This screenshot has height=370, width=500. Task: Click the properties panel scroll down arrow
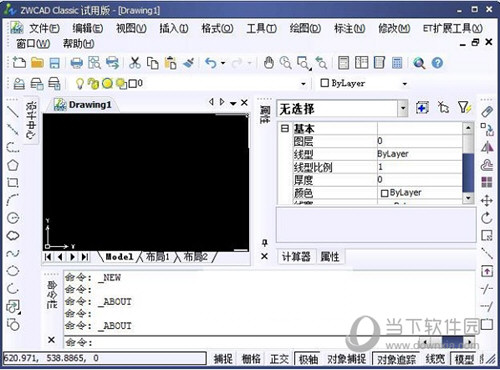point(468,198)
